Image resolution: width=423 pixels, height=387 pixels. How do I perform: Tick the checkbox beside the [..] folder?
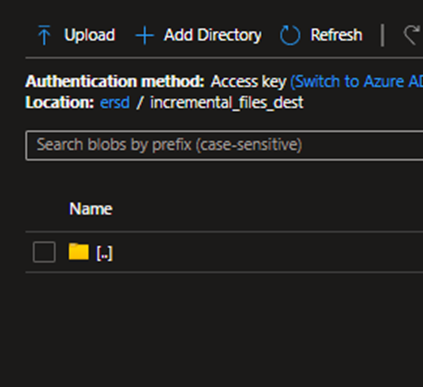tap(44, 252)
